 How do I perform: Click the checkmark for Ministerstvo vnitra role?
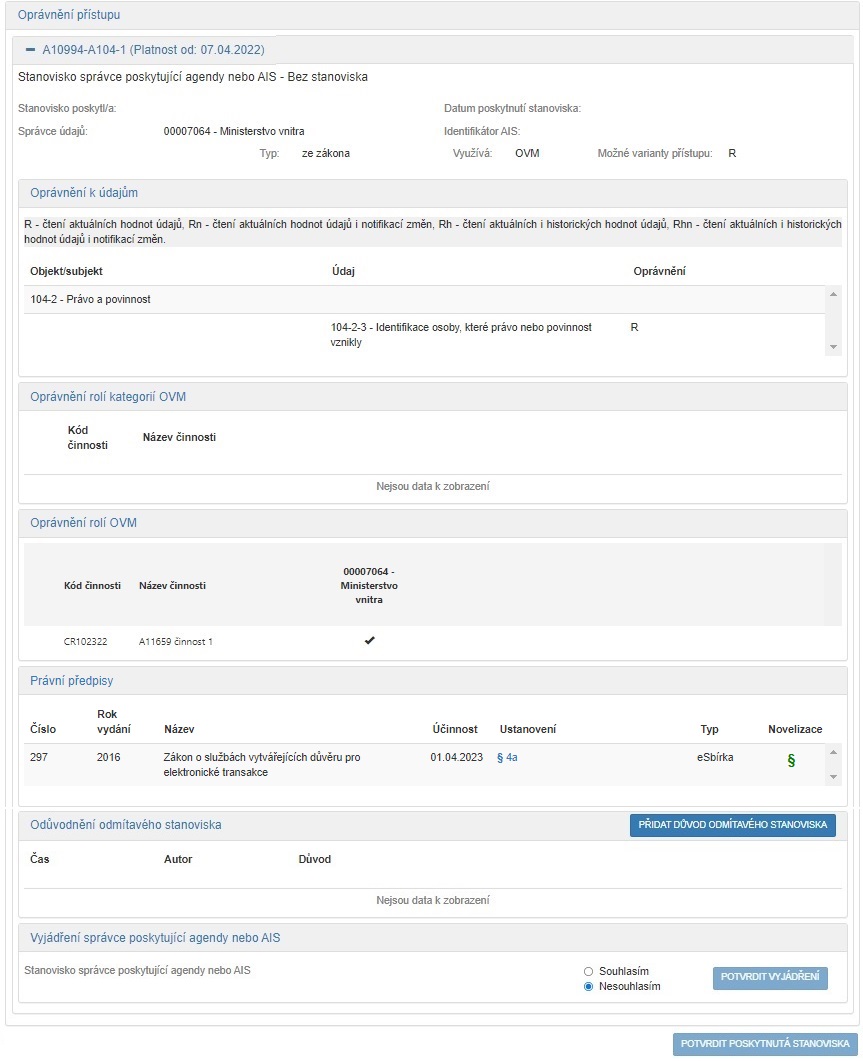(x=369, y=641)
